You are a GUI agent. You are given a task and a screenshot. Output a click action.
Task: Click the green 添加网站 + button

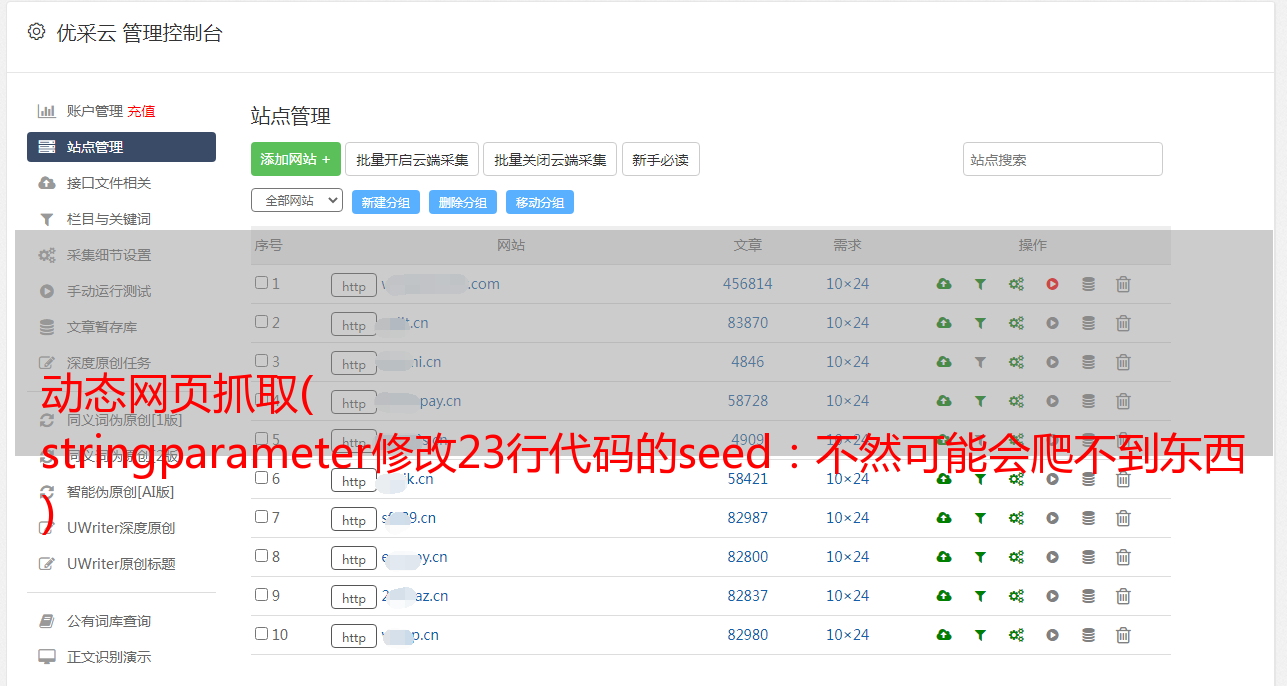296,159
